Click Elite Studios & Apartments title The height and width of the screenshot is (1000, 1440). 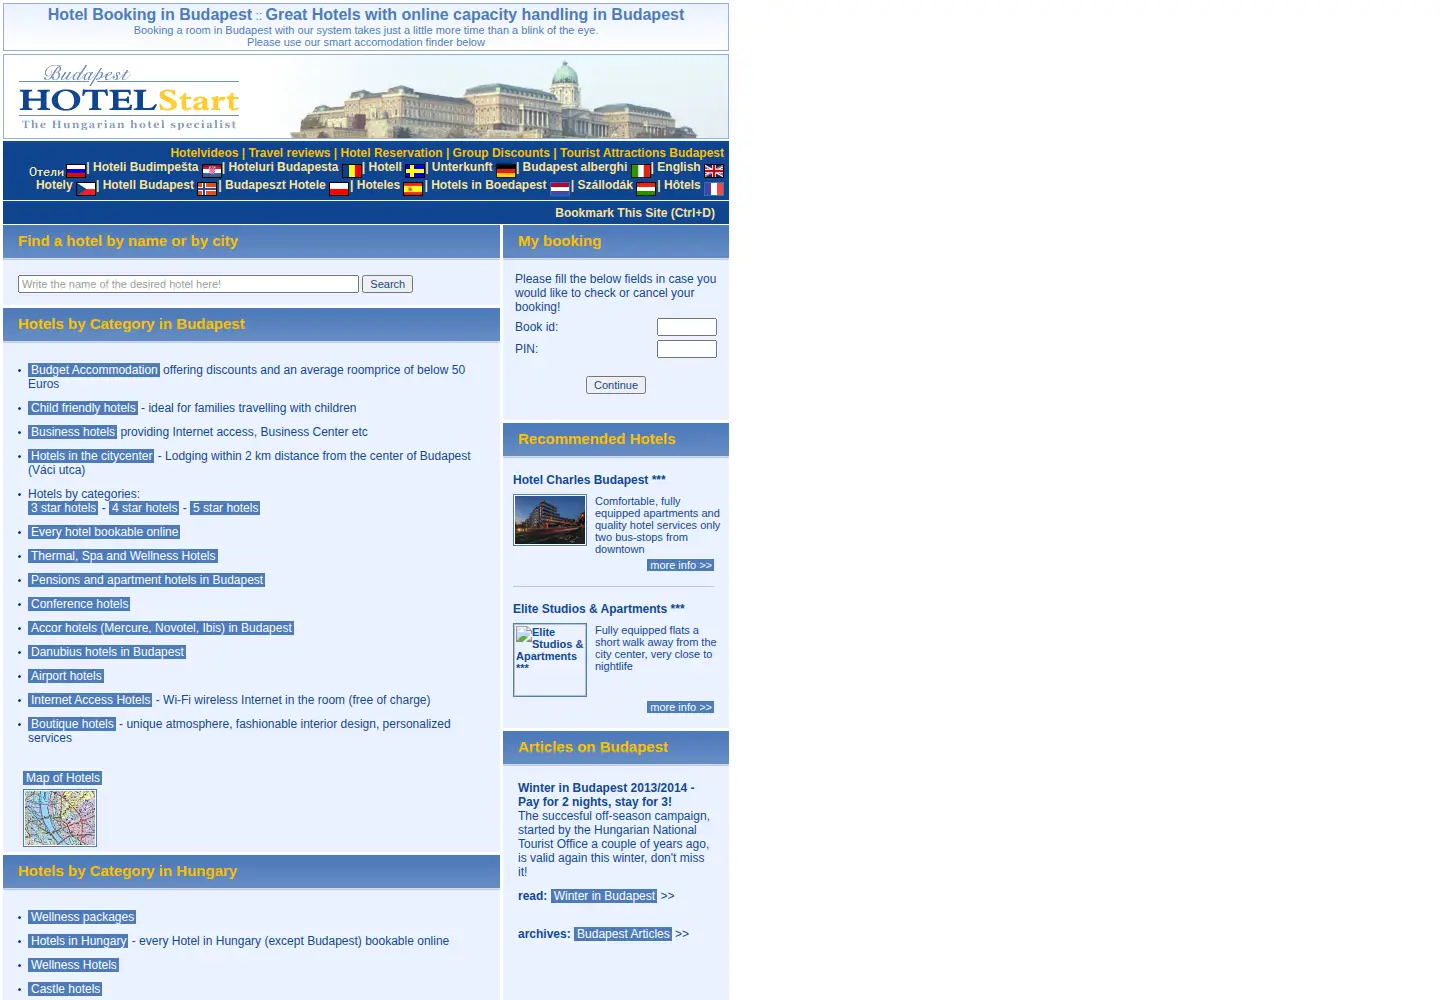coord(599,609)
